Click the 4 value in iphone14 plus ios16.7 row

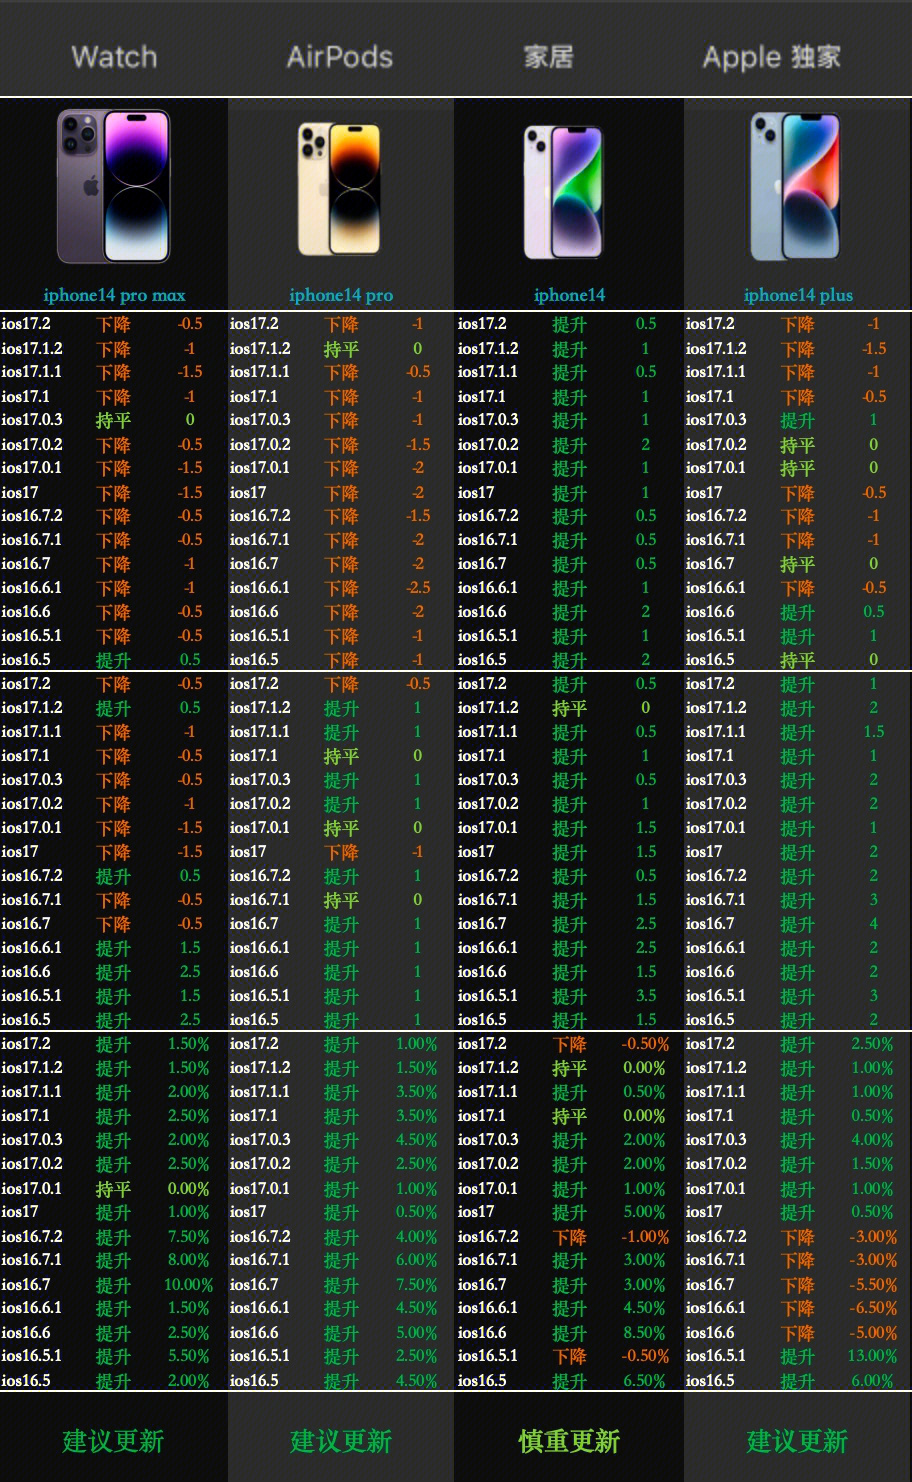click(874, 924)
